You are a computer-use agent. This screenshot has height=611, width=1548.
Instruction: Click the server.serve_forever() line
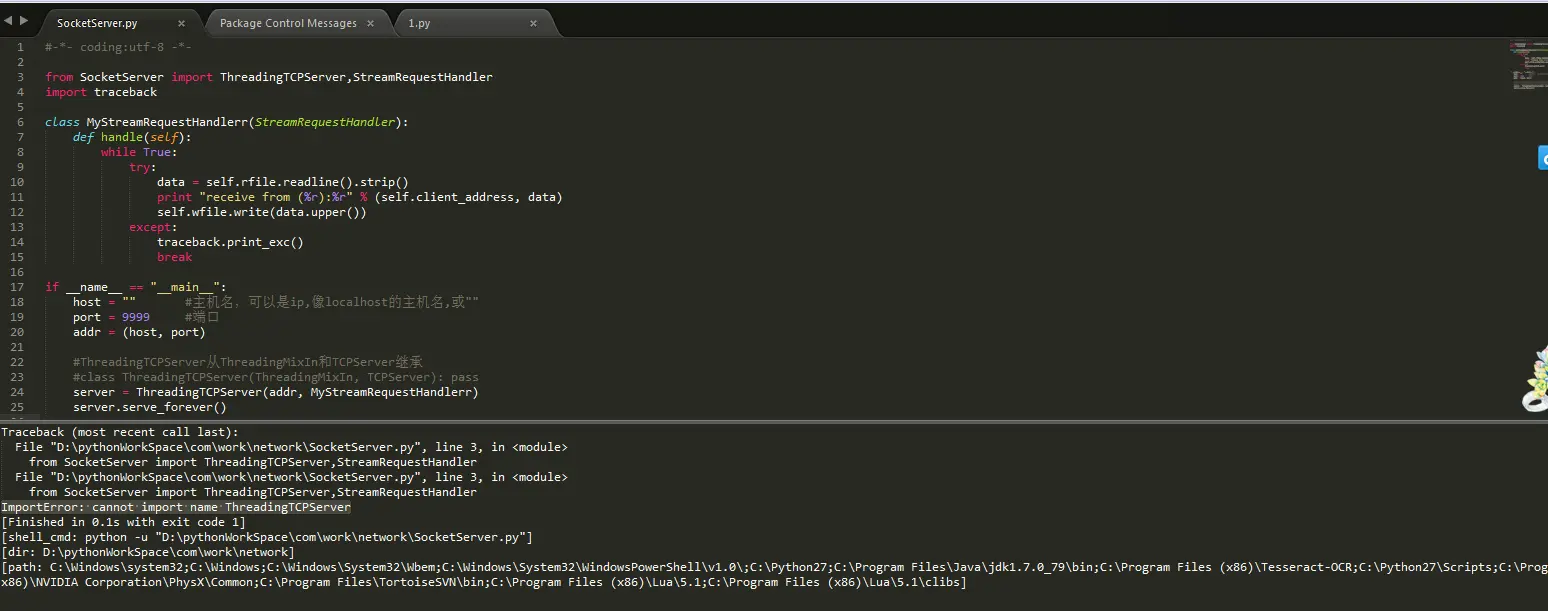pos(150,407)
